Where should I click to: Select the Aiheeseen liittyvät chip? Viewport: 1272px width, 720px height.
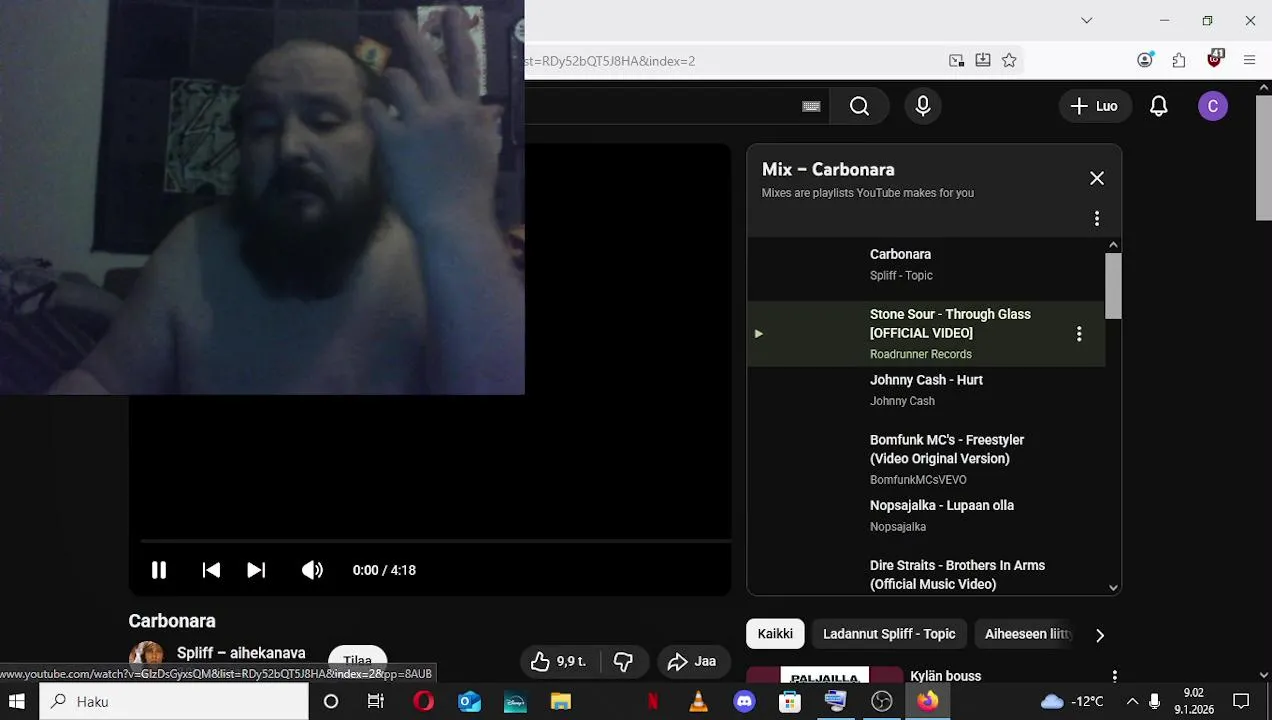point(1027,634)
